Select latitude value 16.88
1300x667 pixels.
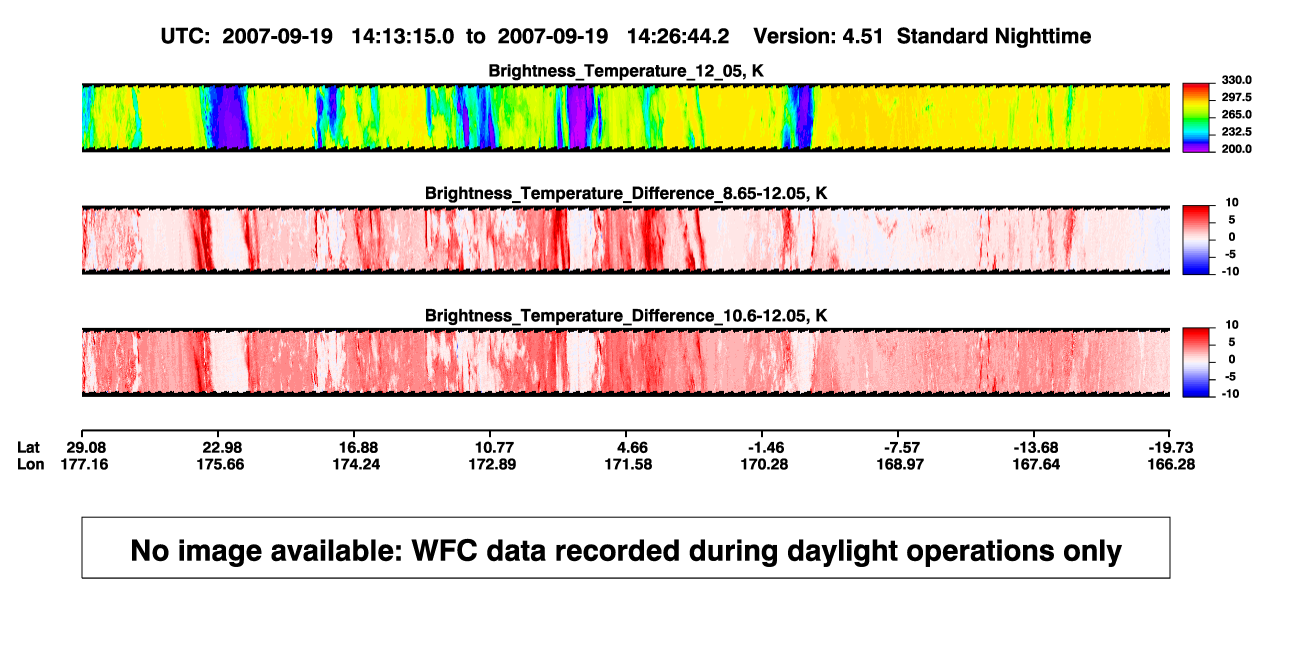[x=357, y=447]
